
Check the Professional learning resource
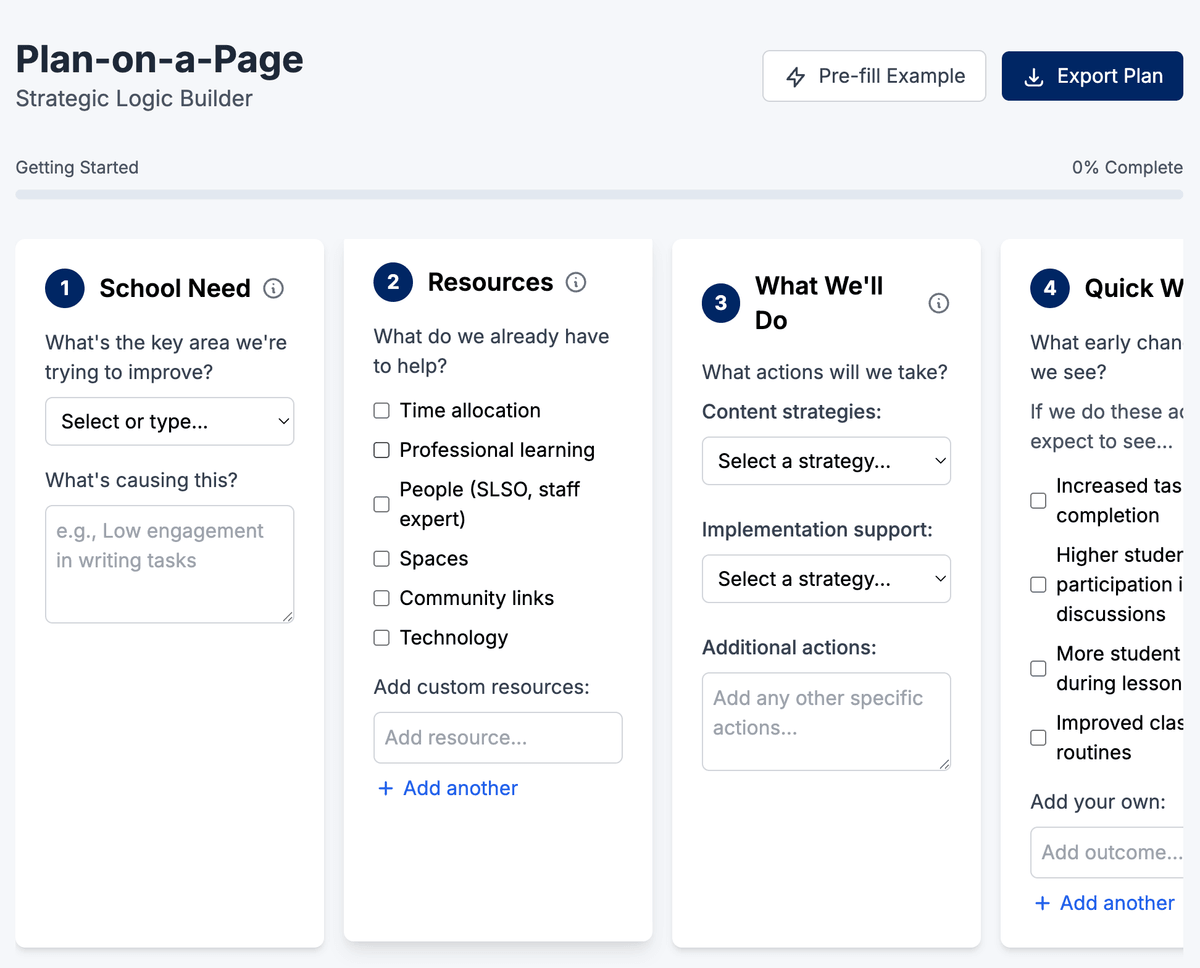tap(381, 450)
